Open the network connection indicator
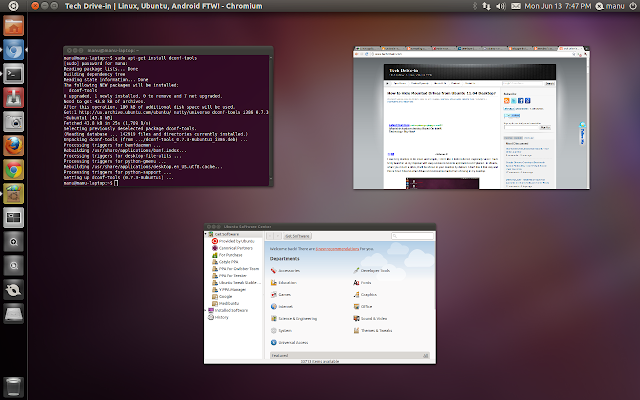 coord(487,6)
